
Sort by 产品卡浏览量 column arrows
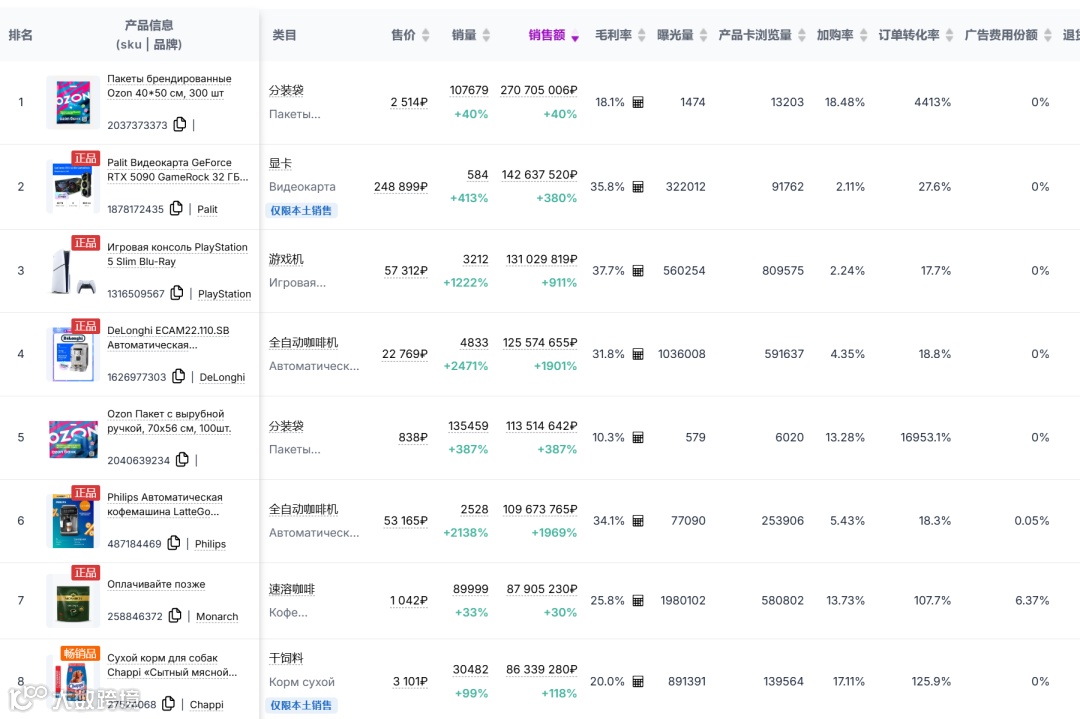pyautogui.click(x=802, y=35)
